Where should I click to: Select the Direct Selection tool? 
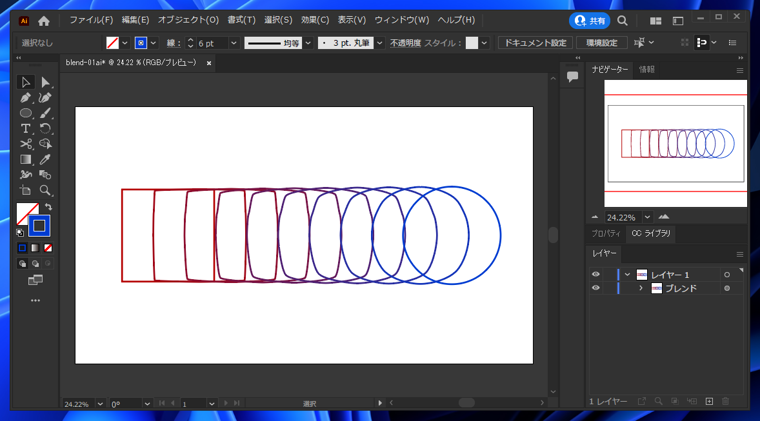[x=45, y=82]
